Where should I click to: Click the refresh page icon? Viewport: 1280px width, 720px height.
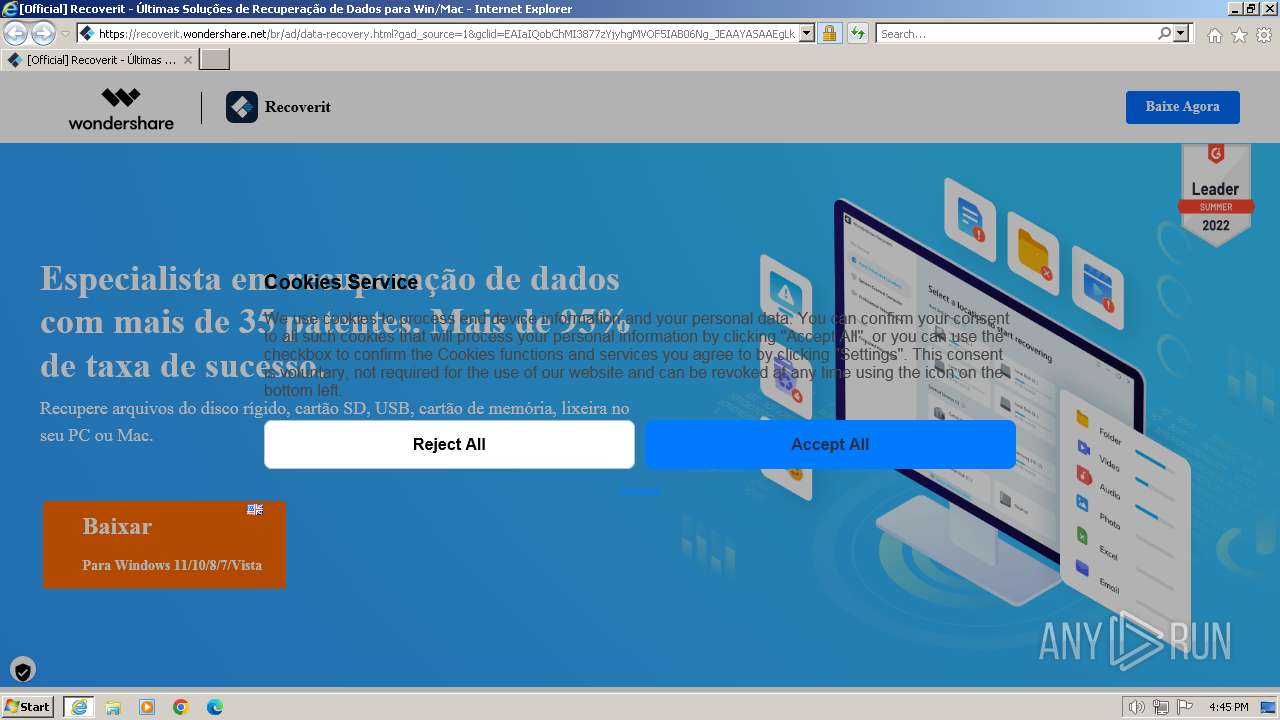tap(857, 33)
